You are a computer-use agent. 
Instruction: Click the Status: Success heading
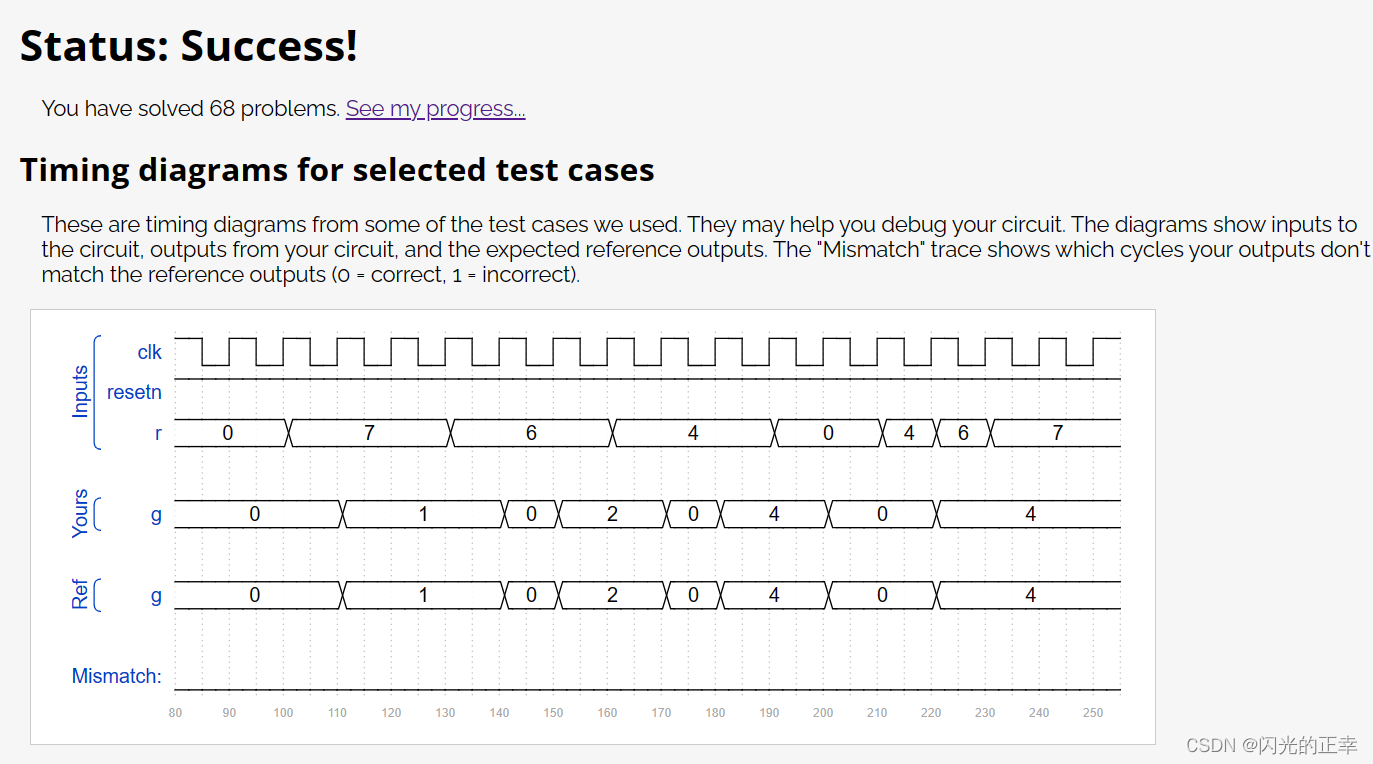click(x=189, y=46)
